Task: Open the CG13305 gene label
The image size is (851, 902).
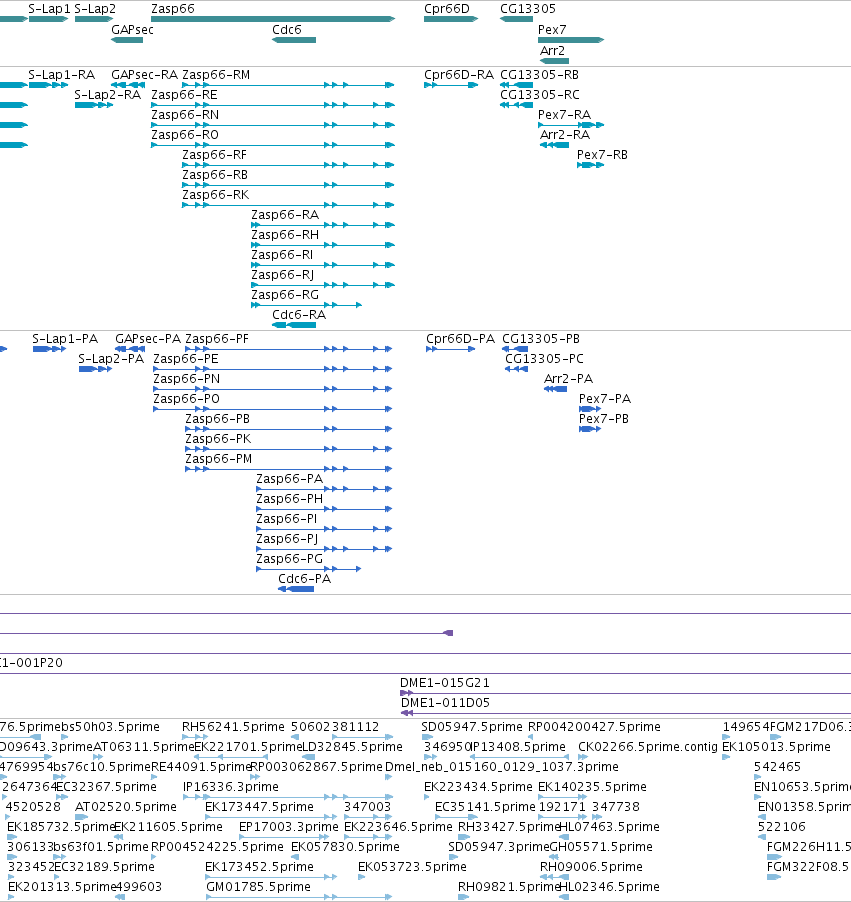Action: click(528, 9)
